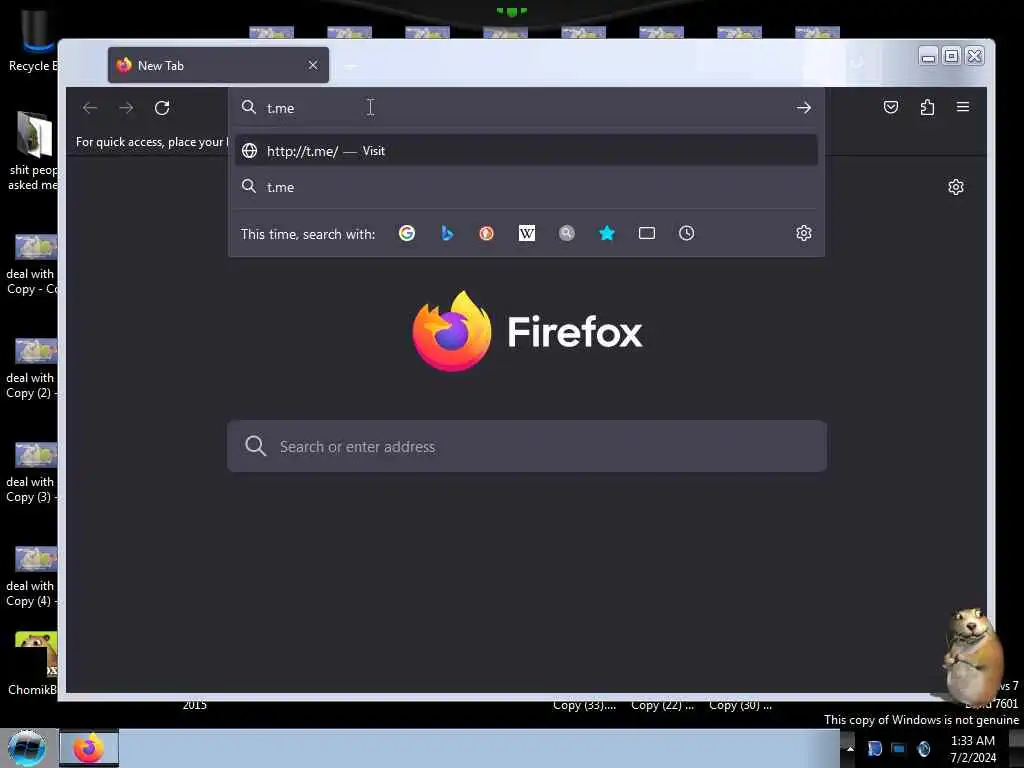This screenshot has height=768, width=1024.
Task: Select the gray magnifier search engine icon
Action: tap(567, 233)
